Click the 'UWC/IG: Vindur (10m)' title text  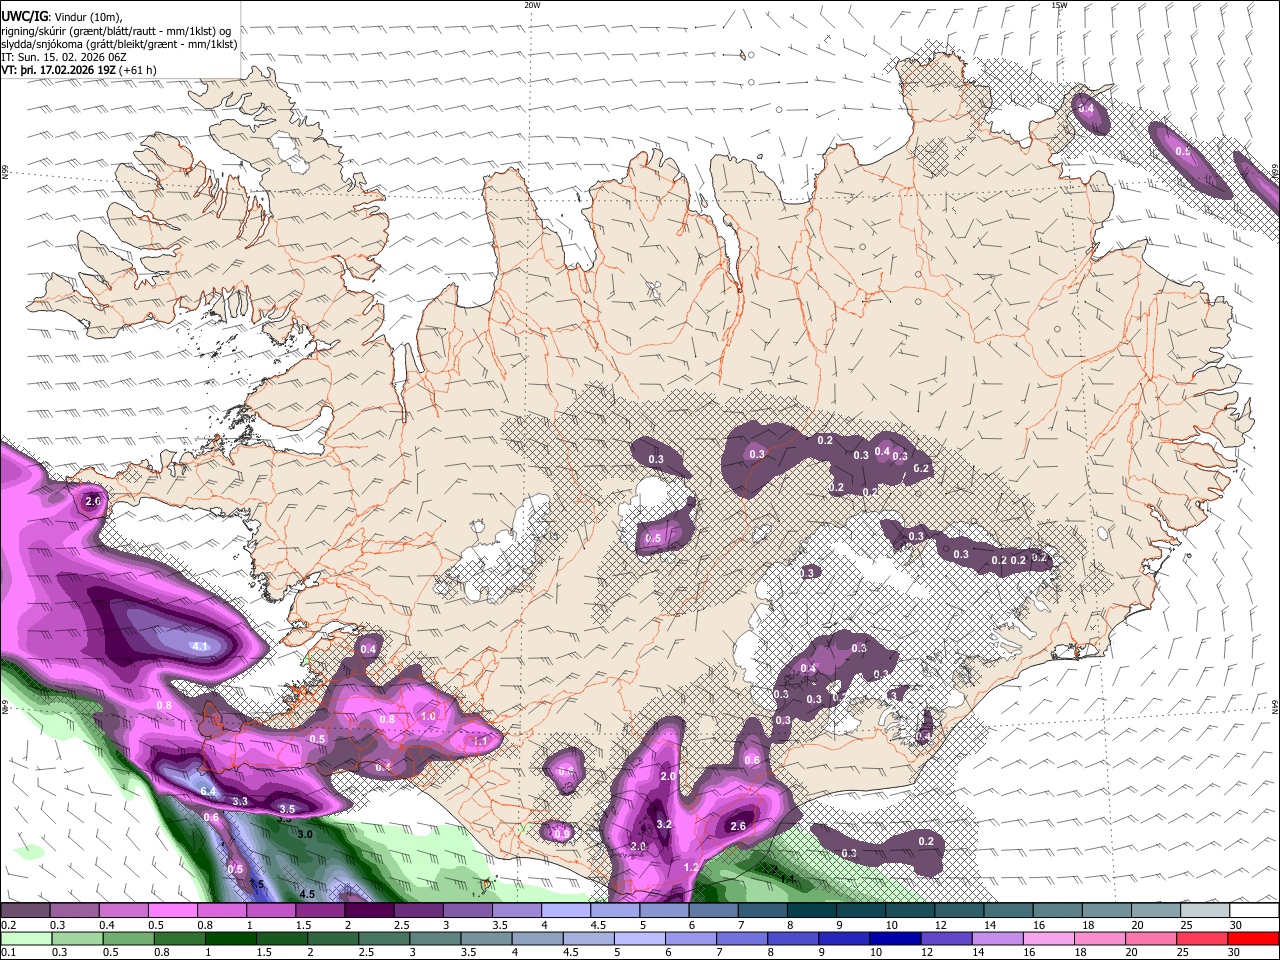coord(59,16)
